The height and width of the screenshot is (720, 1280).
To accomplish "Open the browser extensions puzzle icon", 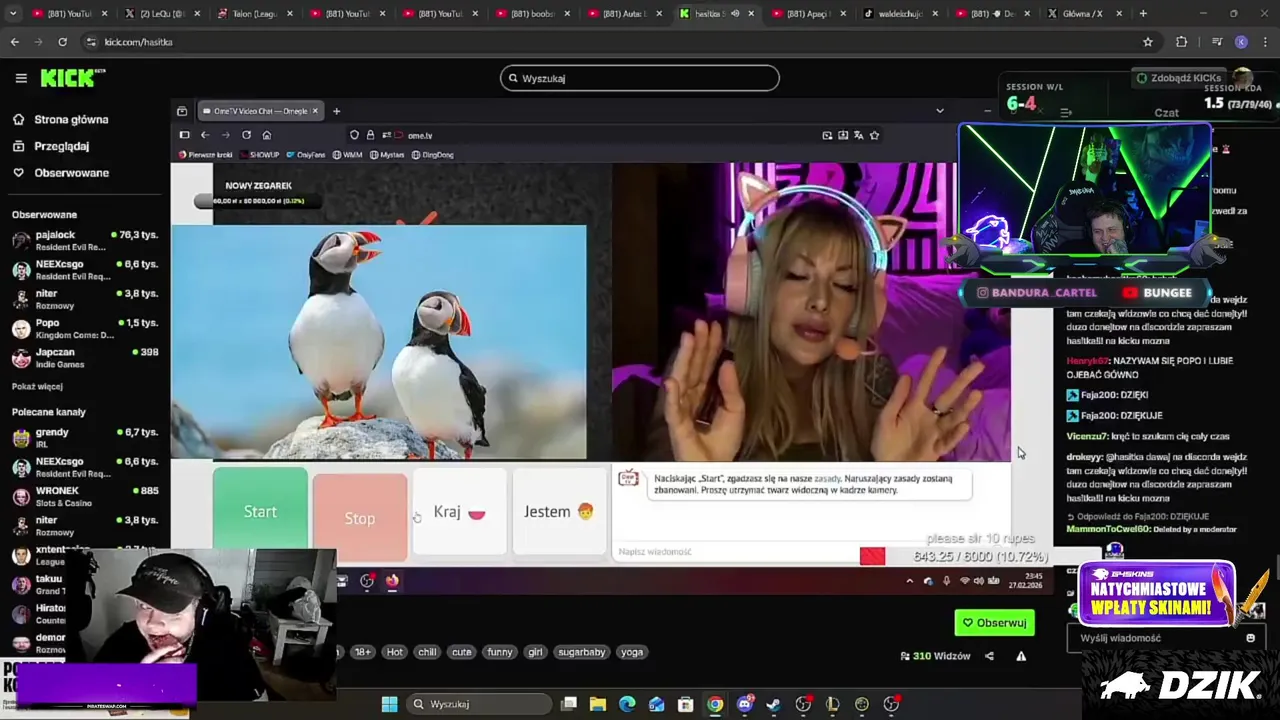I will pyautogui.click(x=1181, y=42).
